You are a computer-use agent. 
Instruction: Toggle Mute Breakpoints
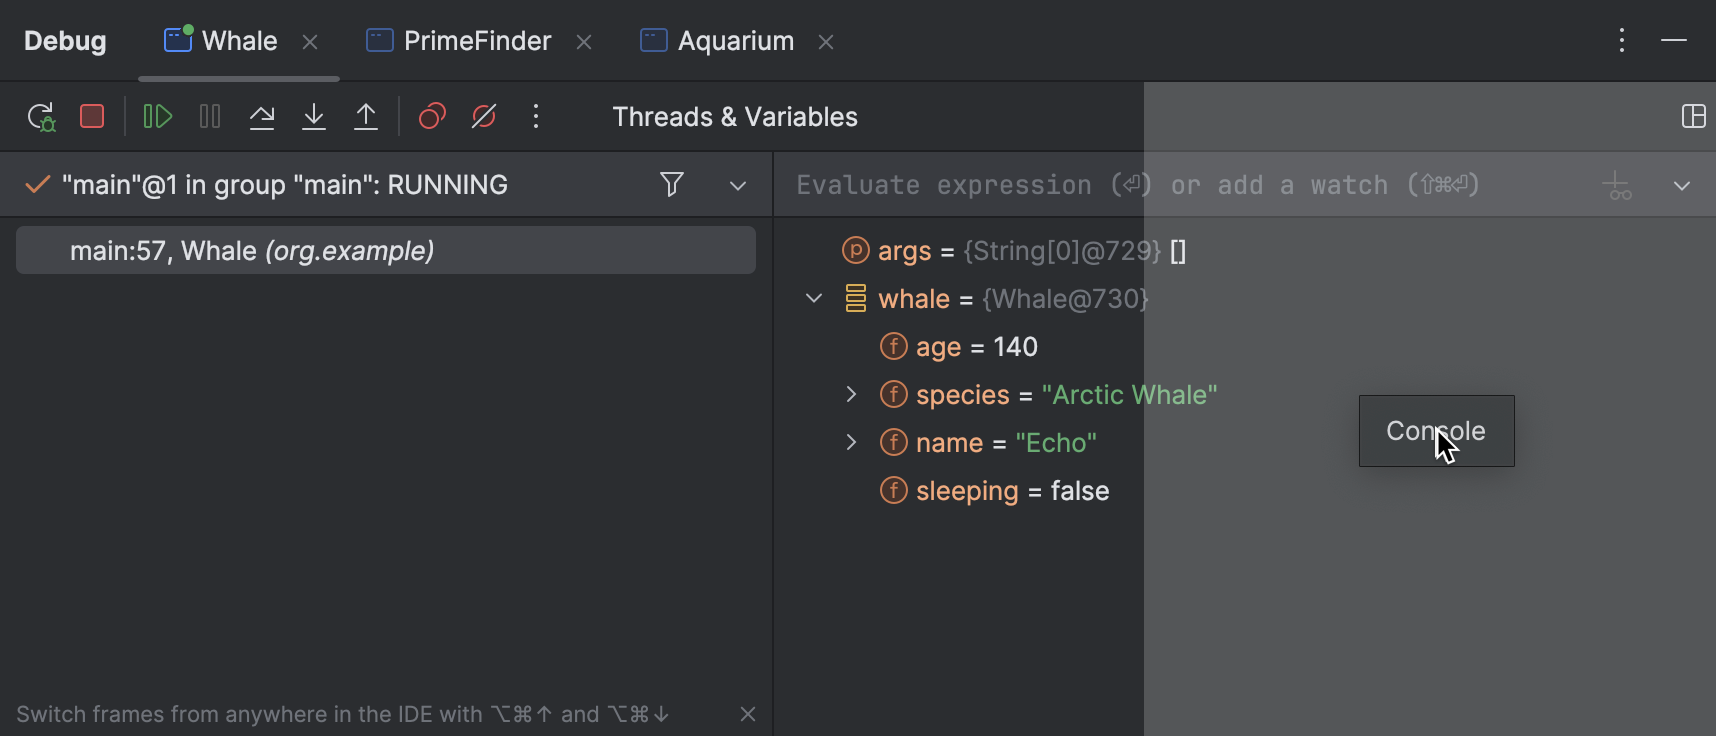pyautogui.click(x=484, y=117)
